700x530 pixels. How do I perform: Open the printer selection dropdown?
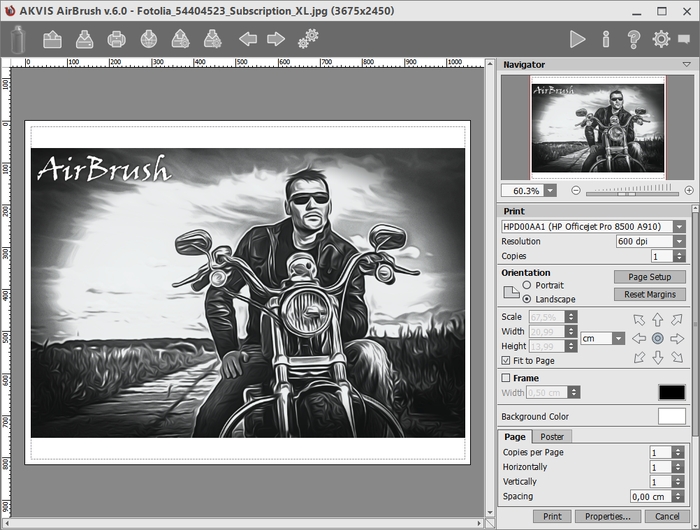pos(679,226)
